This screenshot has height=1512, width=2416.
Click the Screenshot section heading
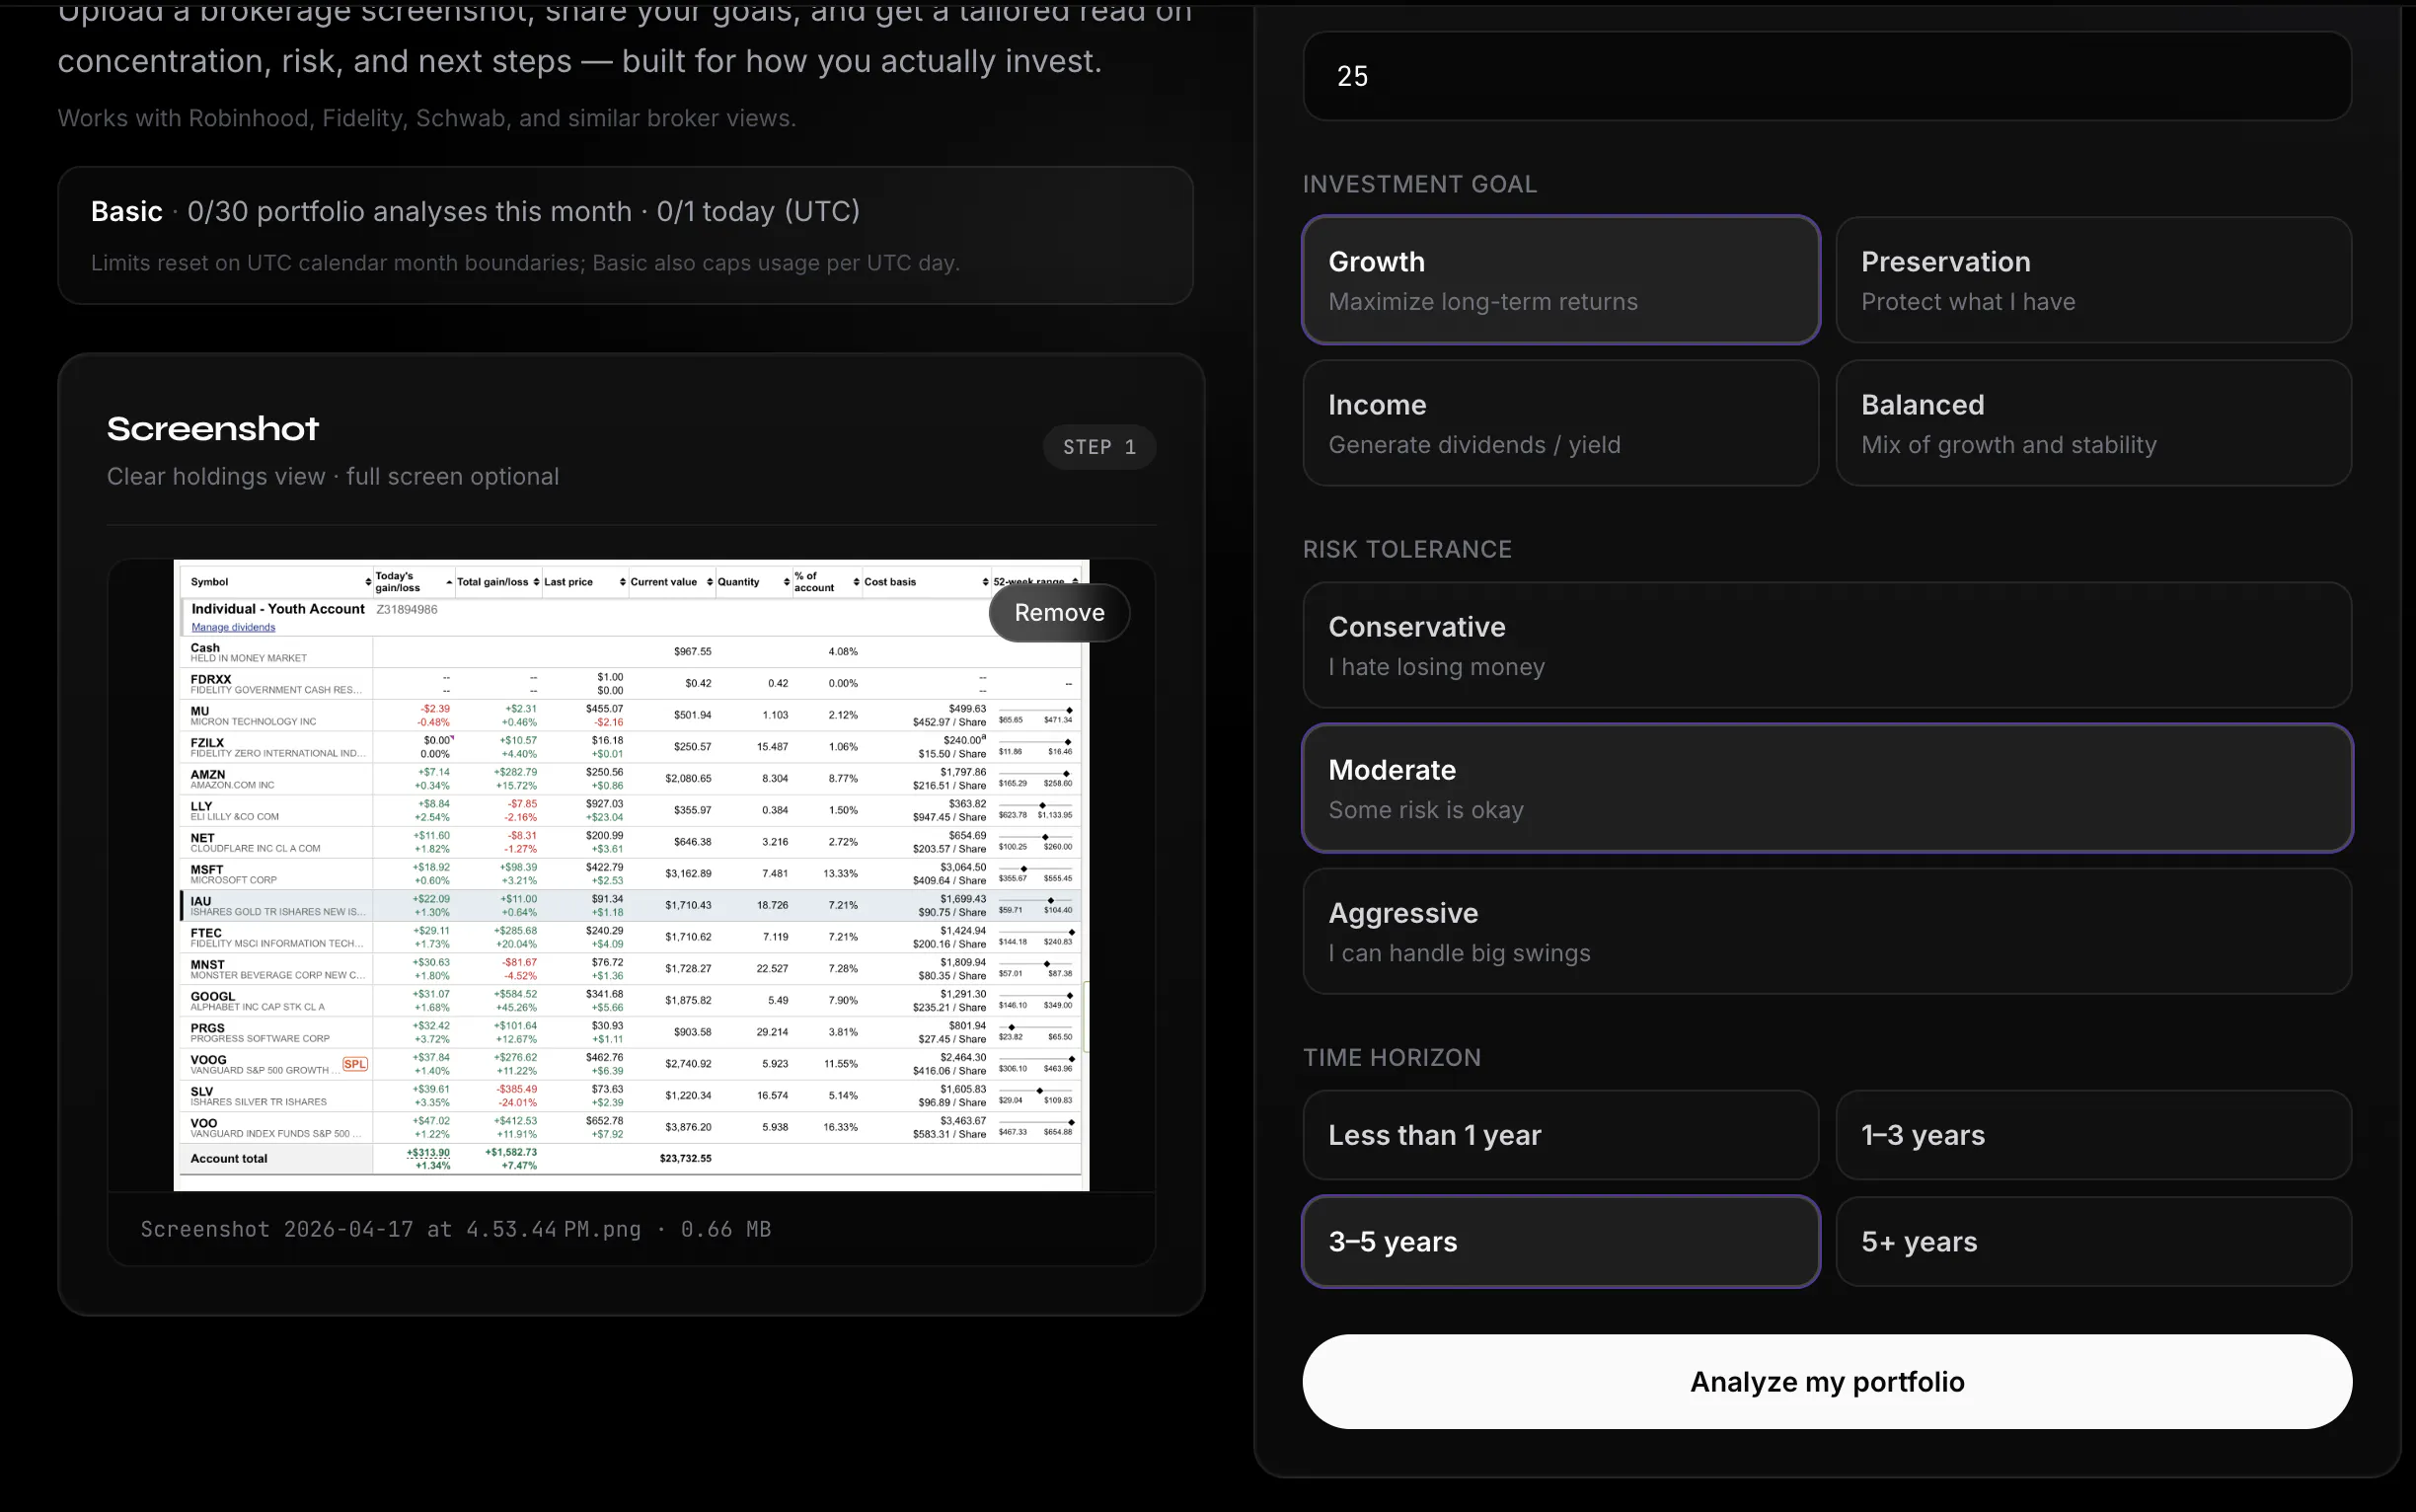[213, 429]
